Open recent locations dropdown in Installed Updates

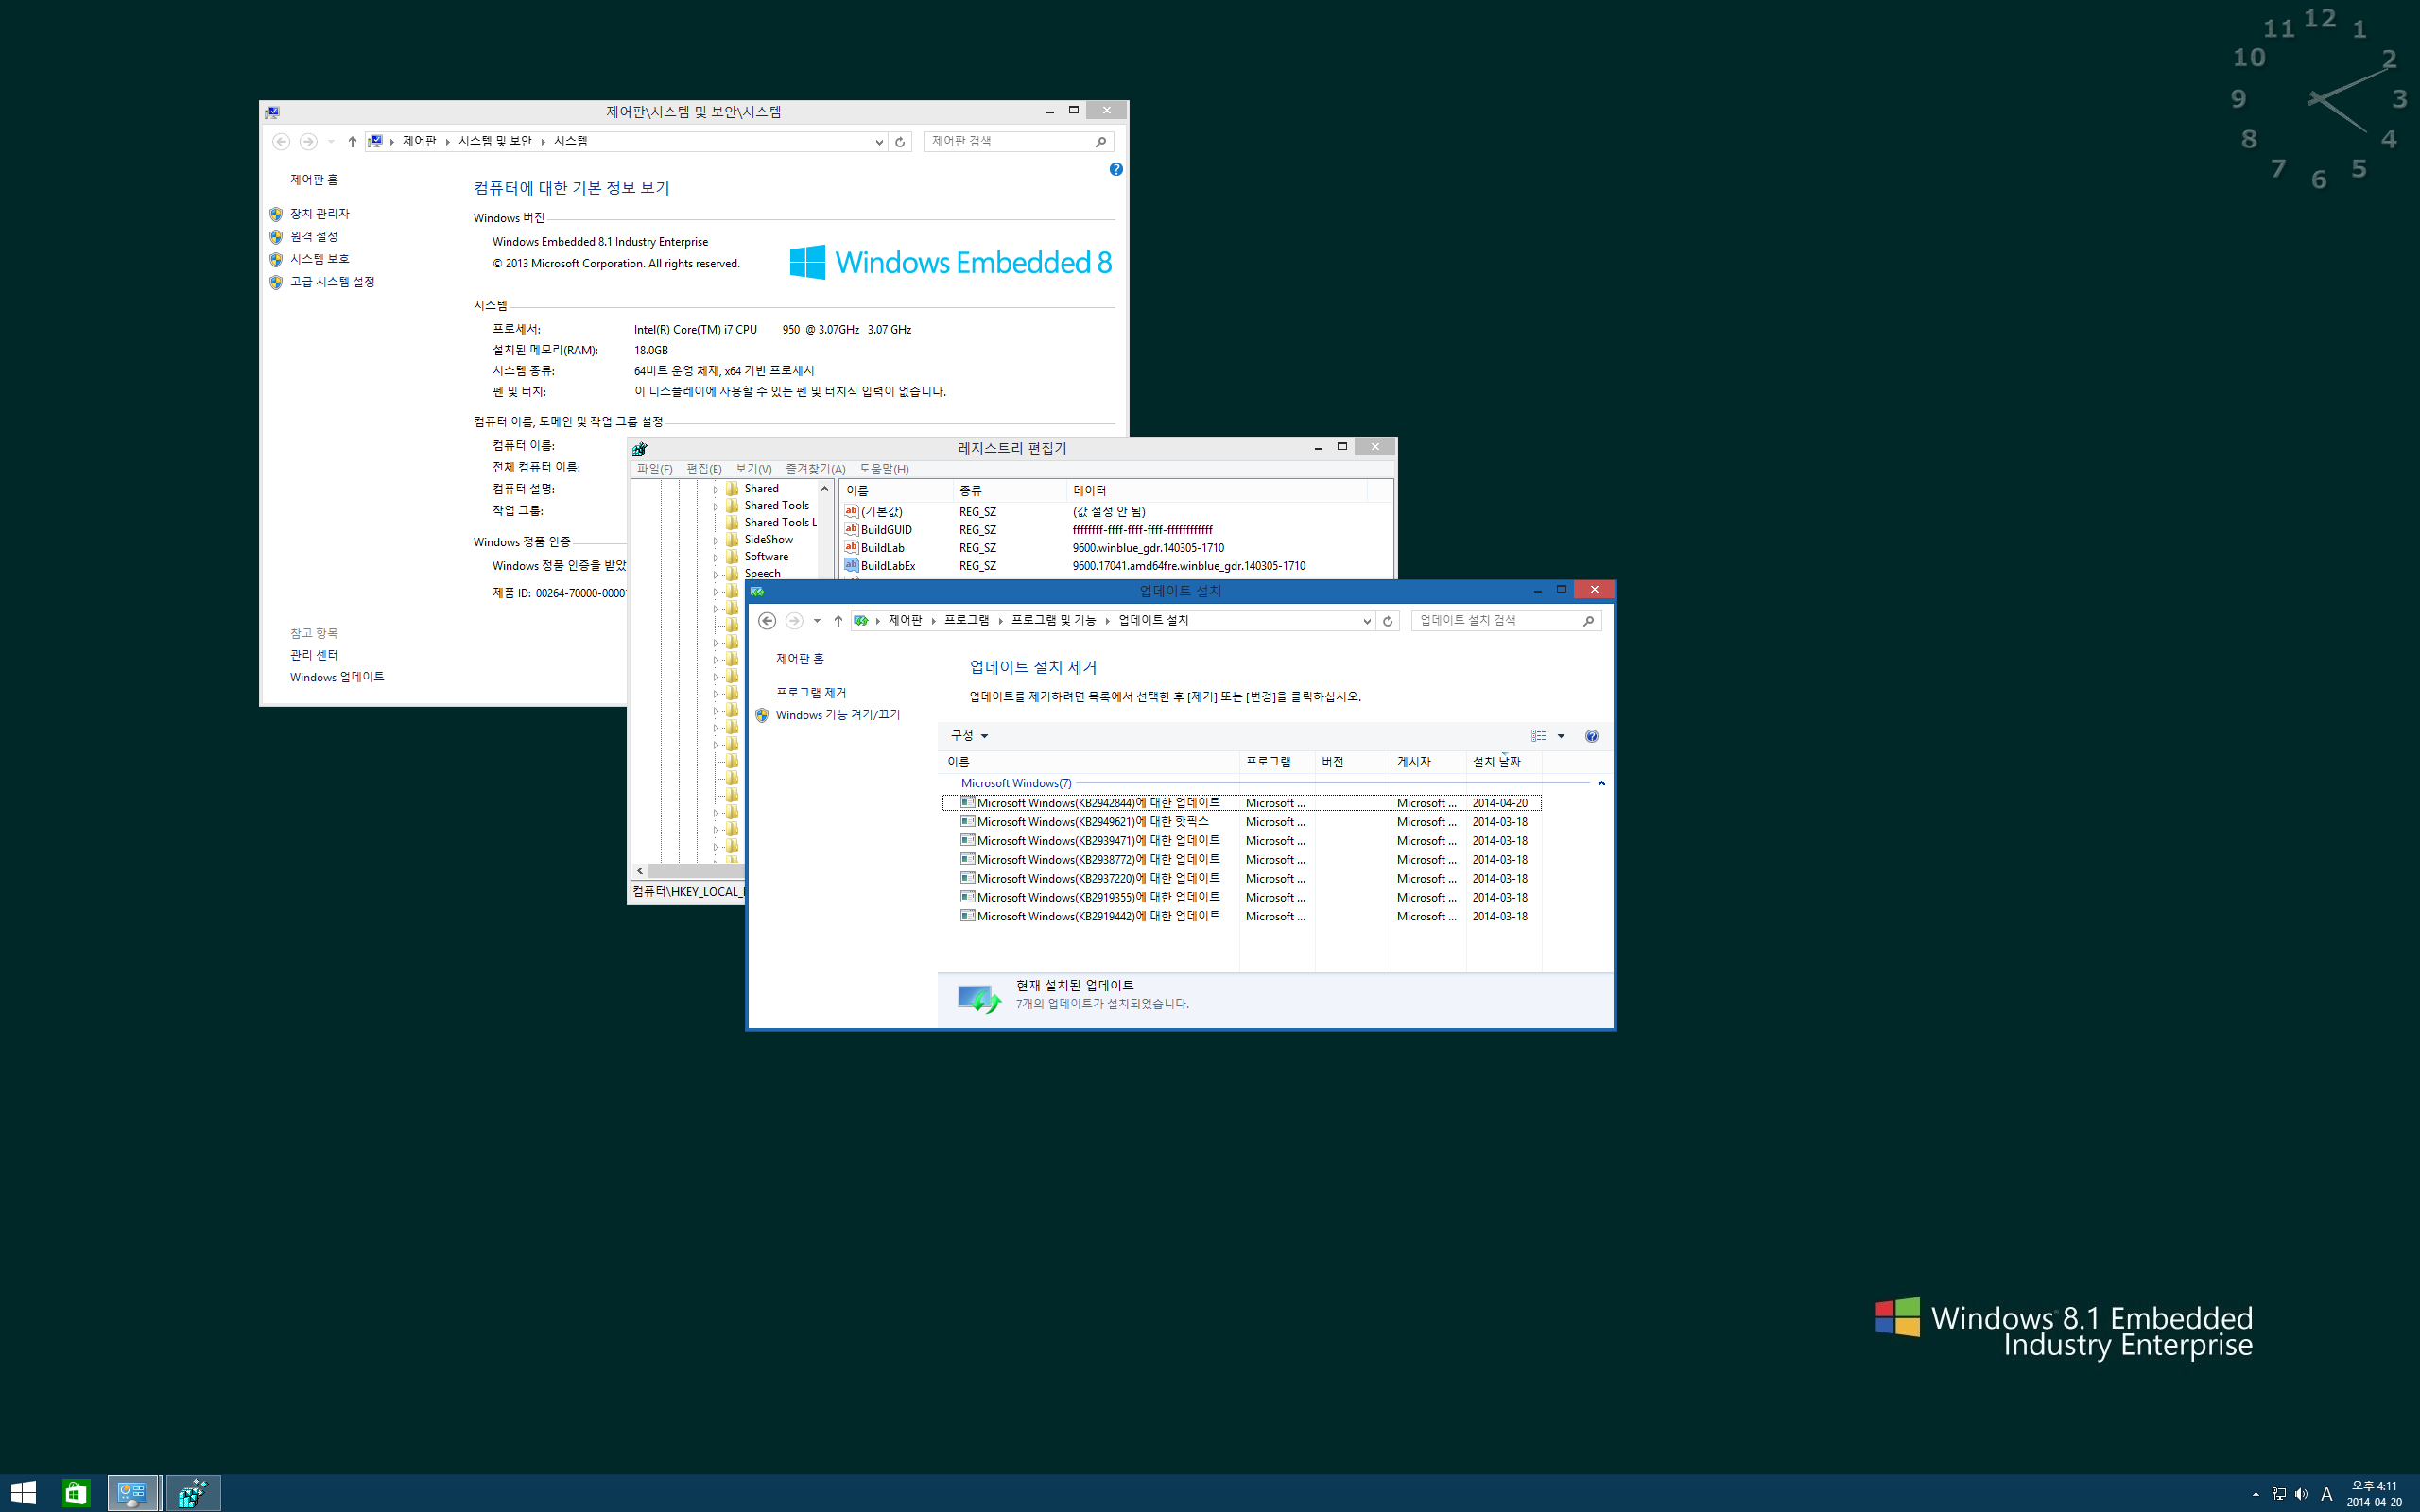pyautogui.click(x=817, y=621)
